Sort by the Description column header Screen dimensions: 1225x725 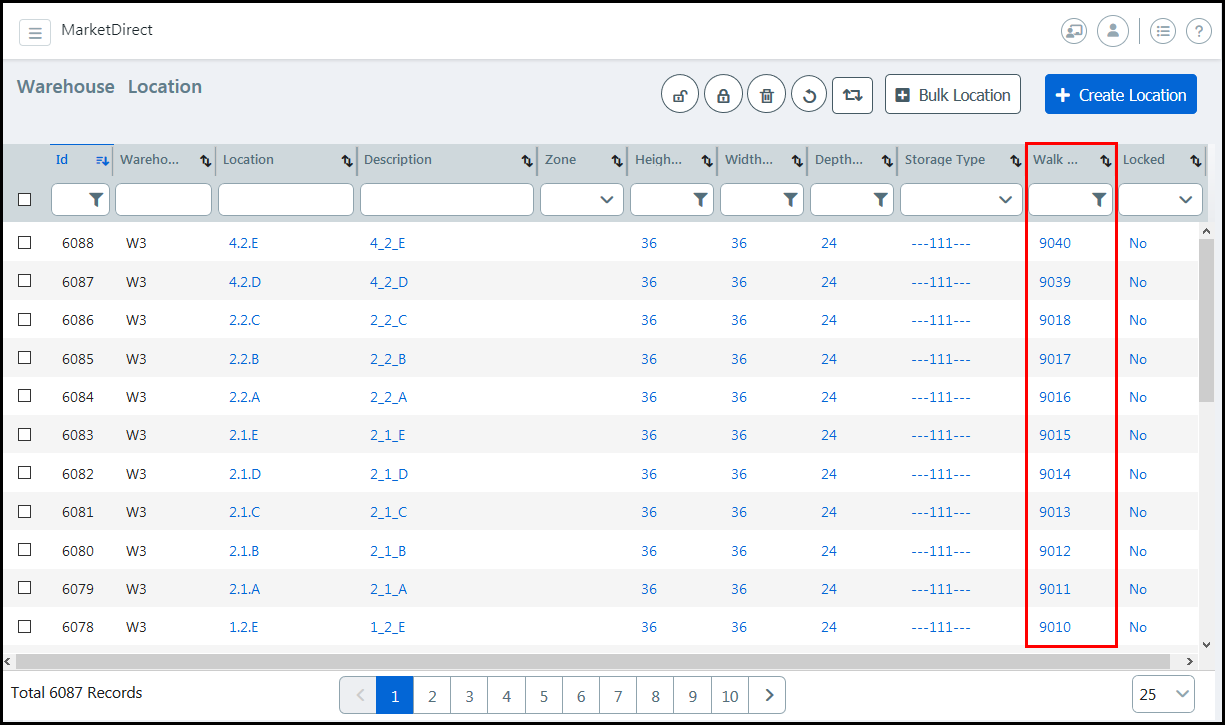pos(398,160)
